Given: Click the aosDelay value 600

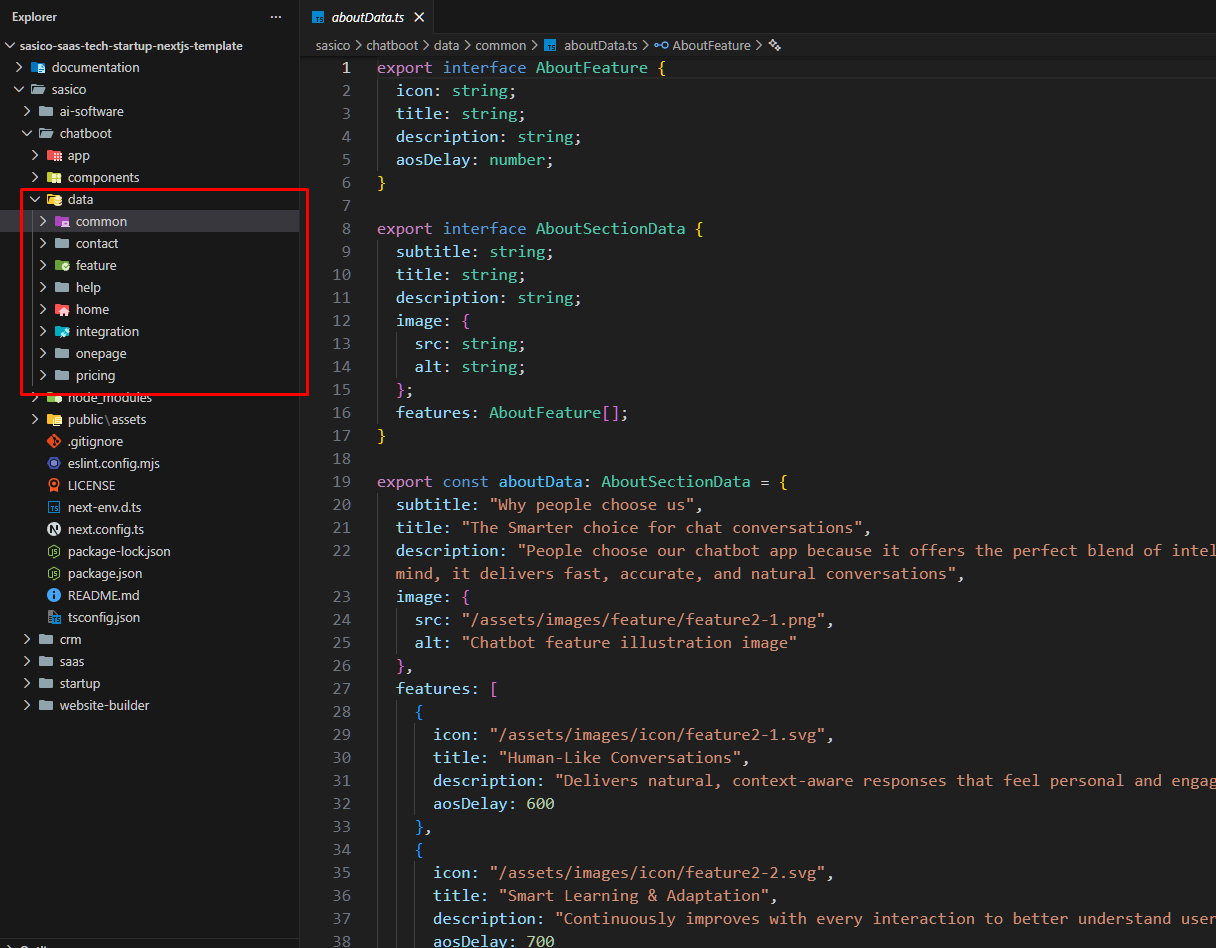Looking at the screenshot, I should click(540, 803).
